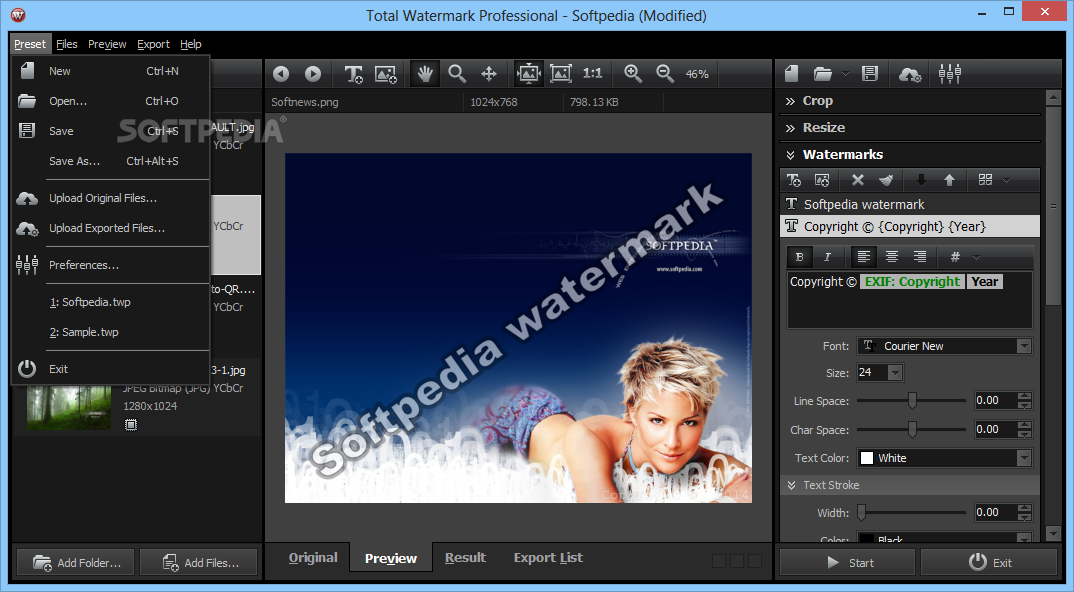This screenshot has width=1074, height=592.
Task: Add image watermark from the center toolbar
Action: 386,73
